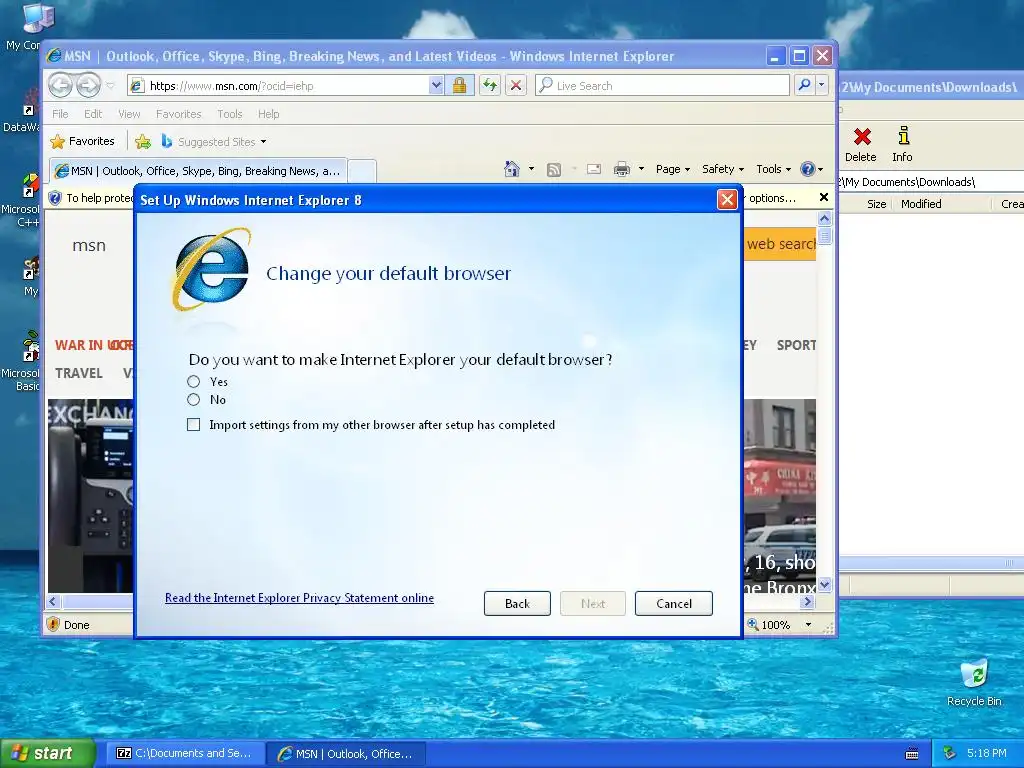The image size is (1024, 768).
Task: Click the web search orange button
Action: click(780, 244)
